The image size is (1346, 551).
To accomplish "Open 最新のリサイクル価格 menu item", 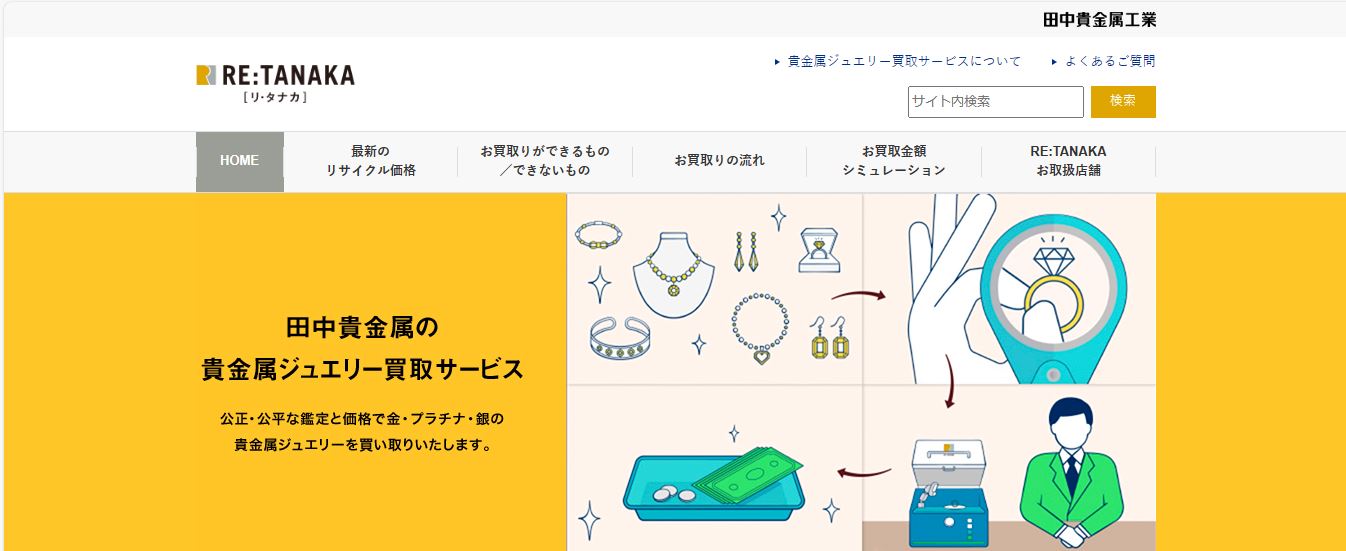I will click(x=370, y=161).
